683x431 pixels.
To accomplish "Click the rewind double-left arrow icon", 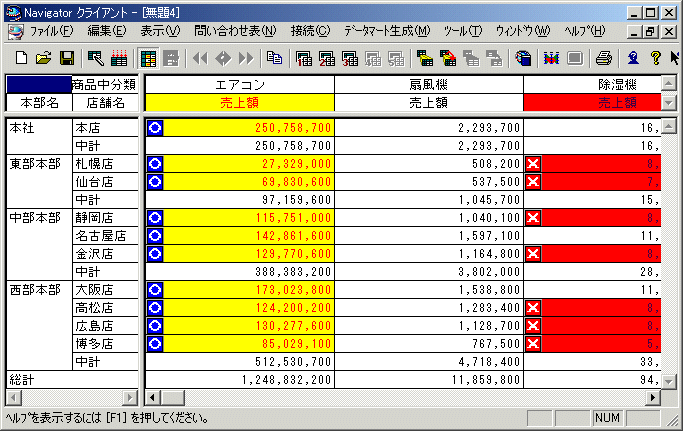I will (200, 58).
